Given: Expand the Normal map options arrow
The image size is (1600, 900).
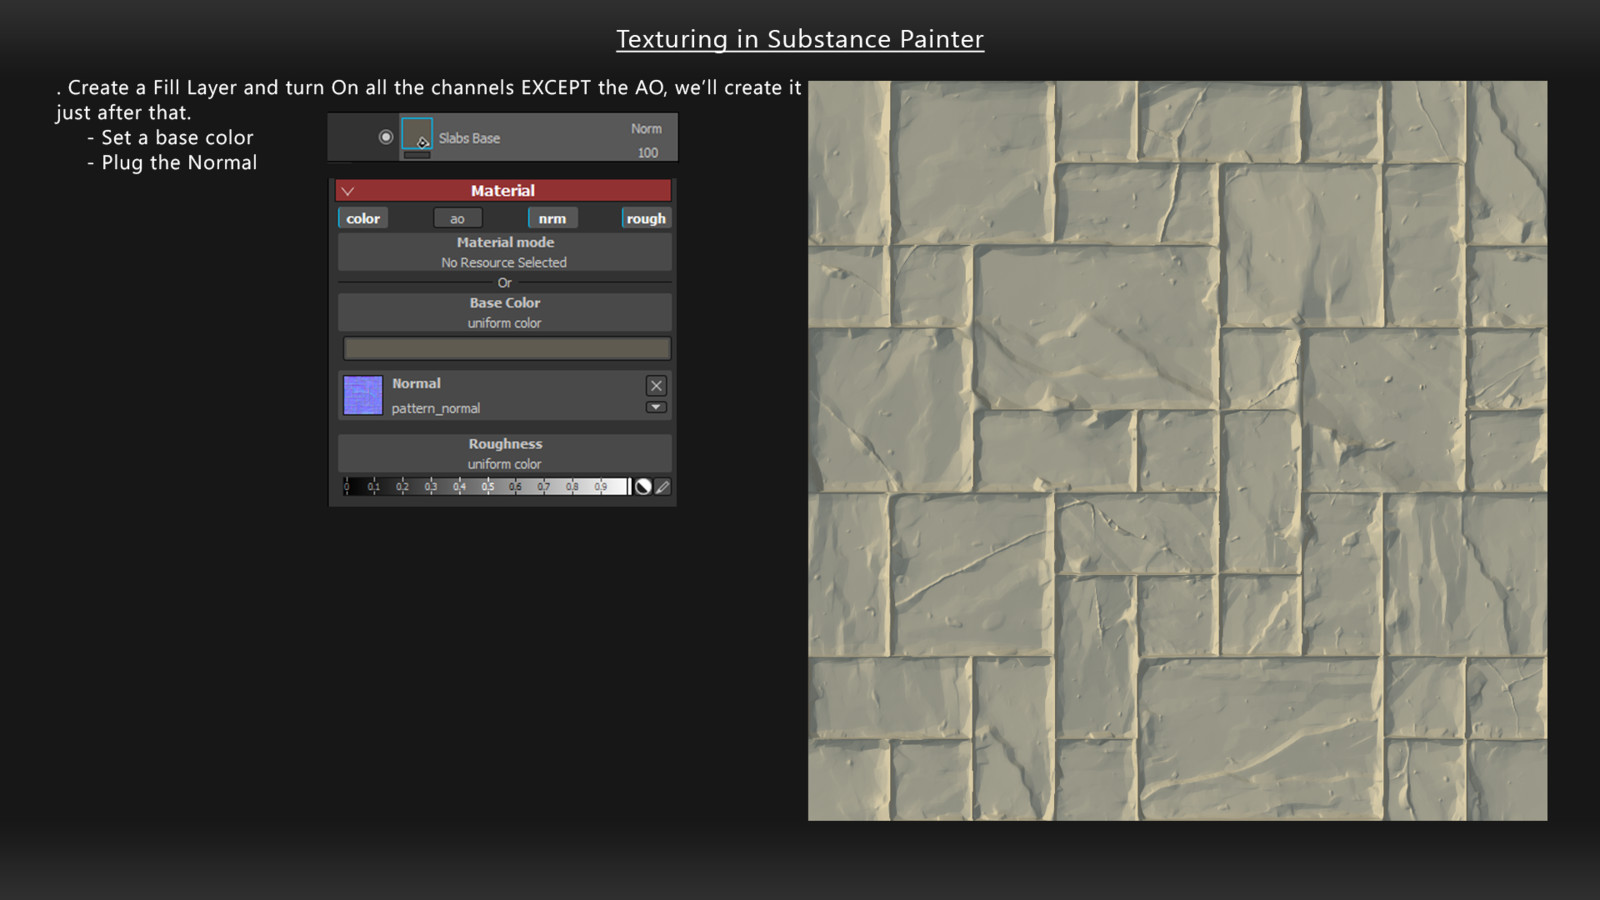Looking at the screenshot, I should point(656,407).
